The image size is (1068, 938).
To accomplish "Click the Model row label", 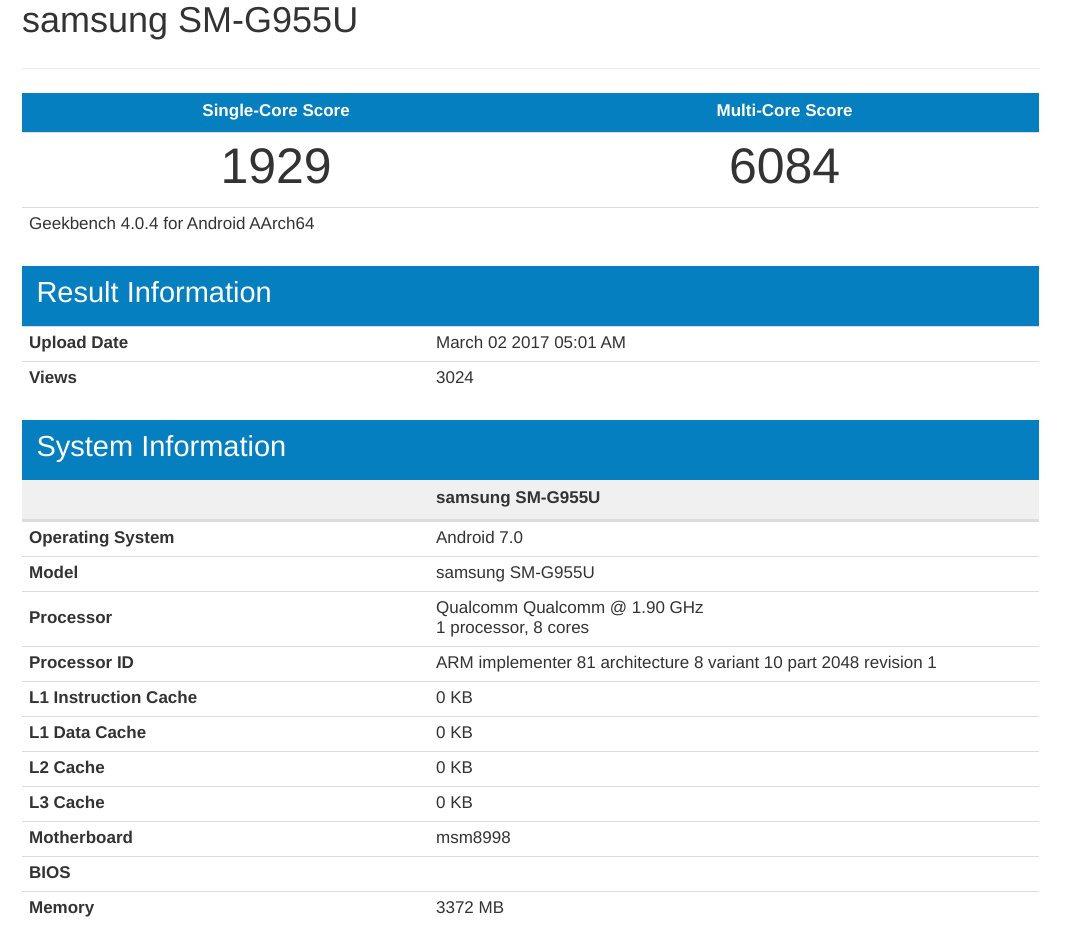I will coord(53,572).
